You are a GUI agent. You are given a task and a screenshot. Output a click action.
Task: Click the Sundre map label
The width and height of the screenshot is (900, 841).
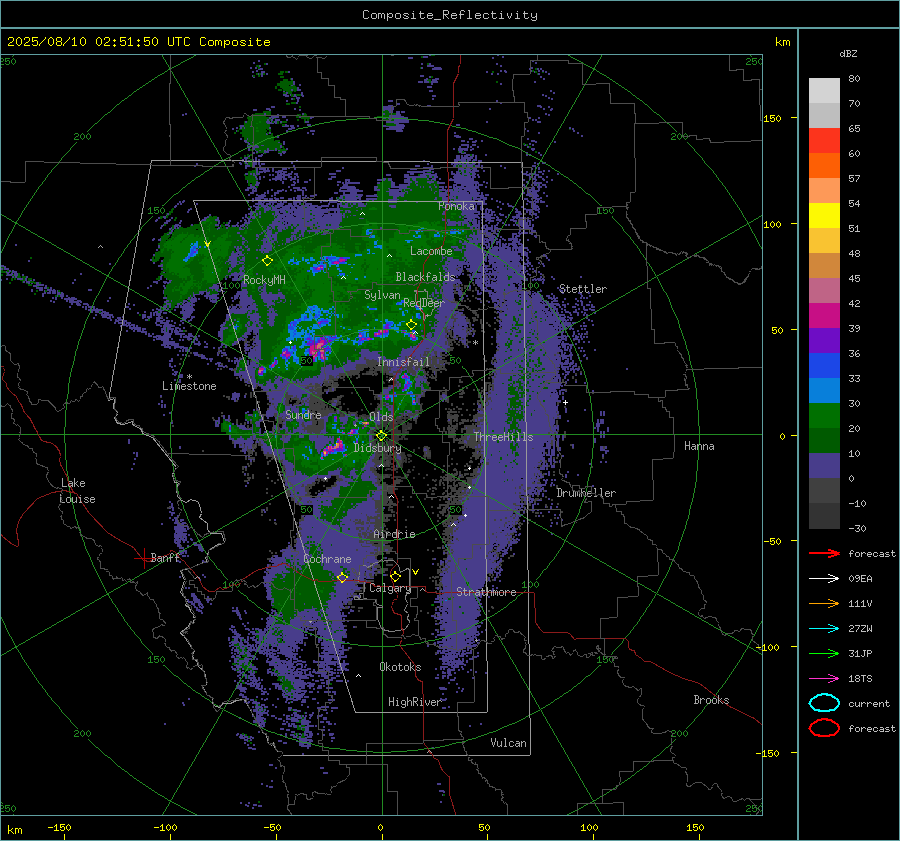303,414
